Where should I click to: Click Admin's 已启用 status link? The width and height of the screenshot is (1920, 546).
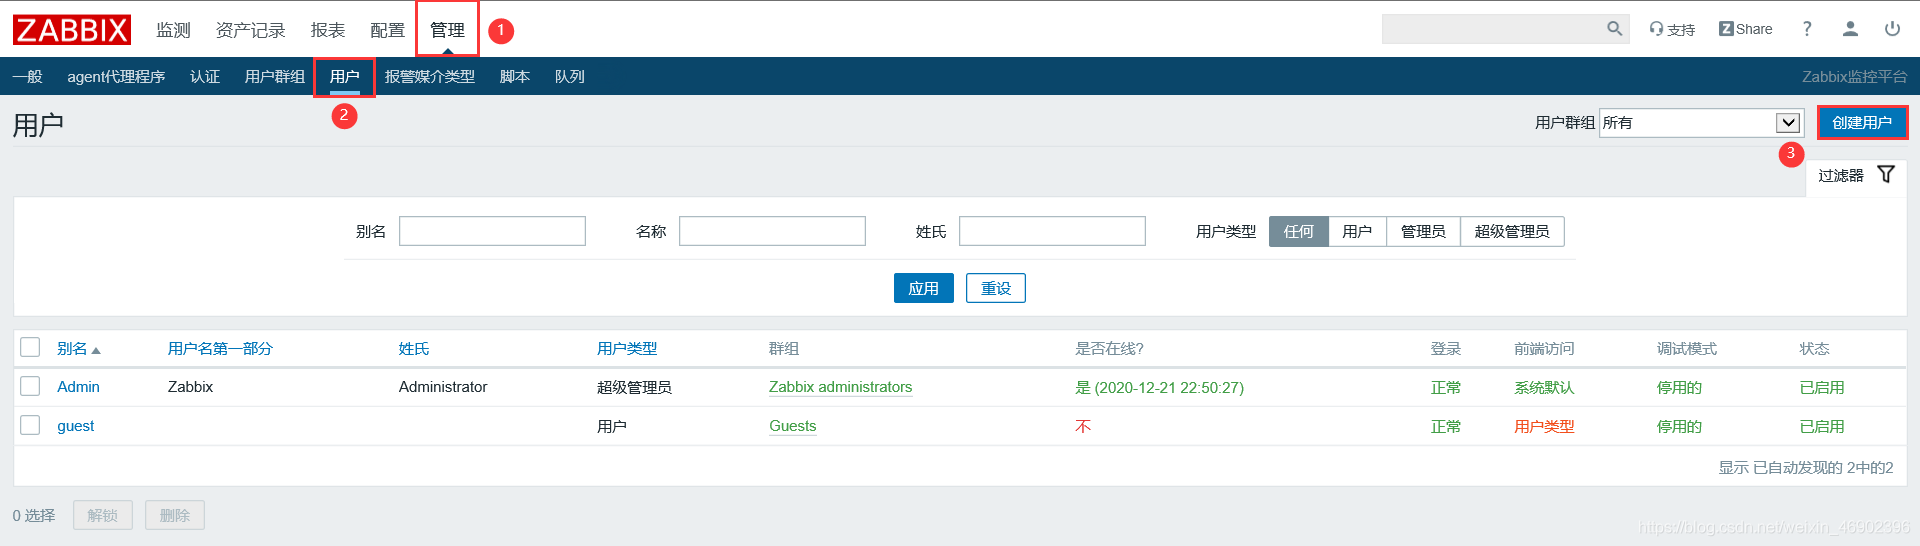(x=1822, y=387)
